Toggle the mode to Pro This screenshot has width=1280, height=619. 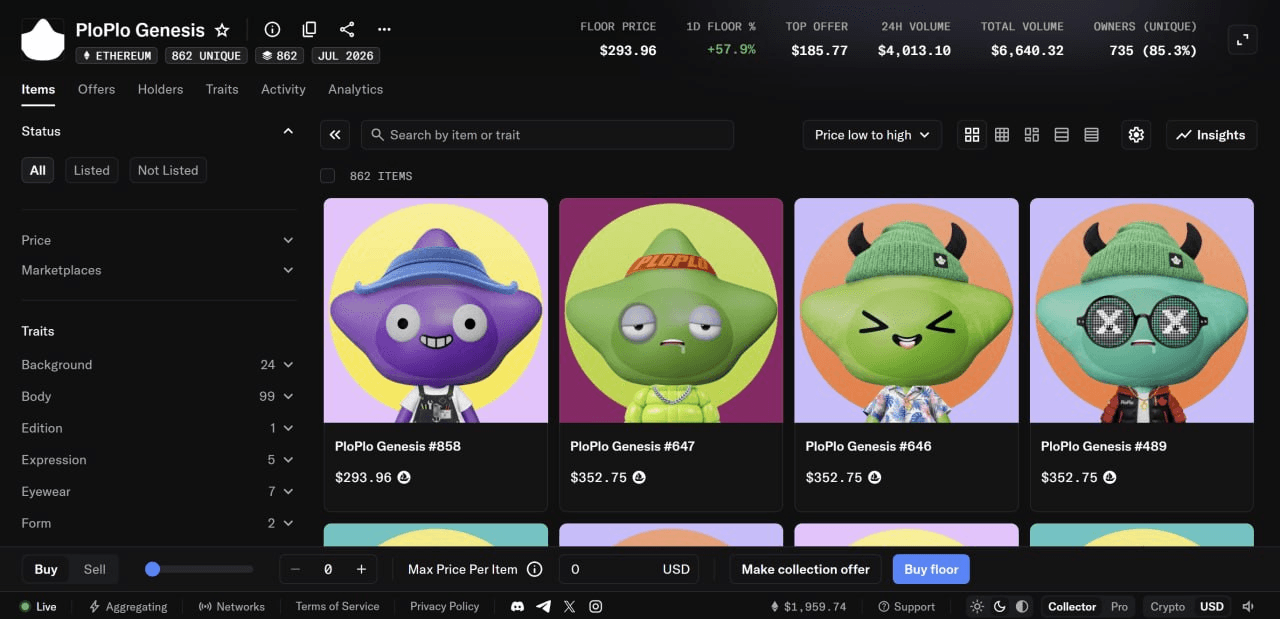(1119, 606)
